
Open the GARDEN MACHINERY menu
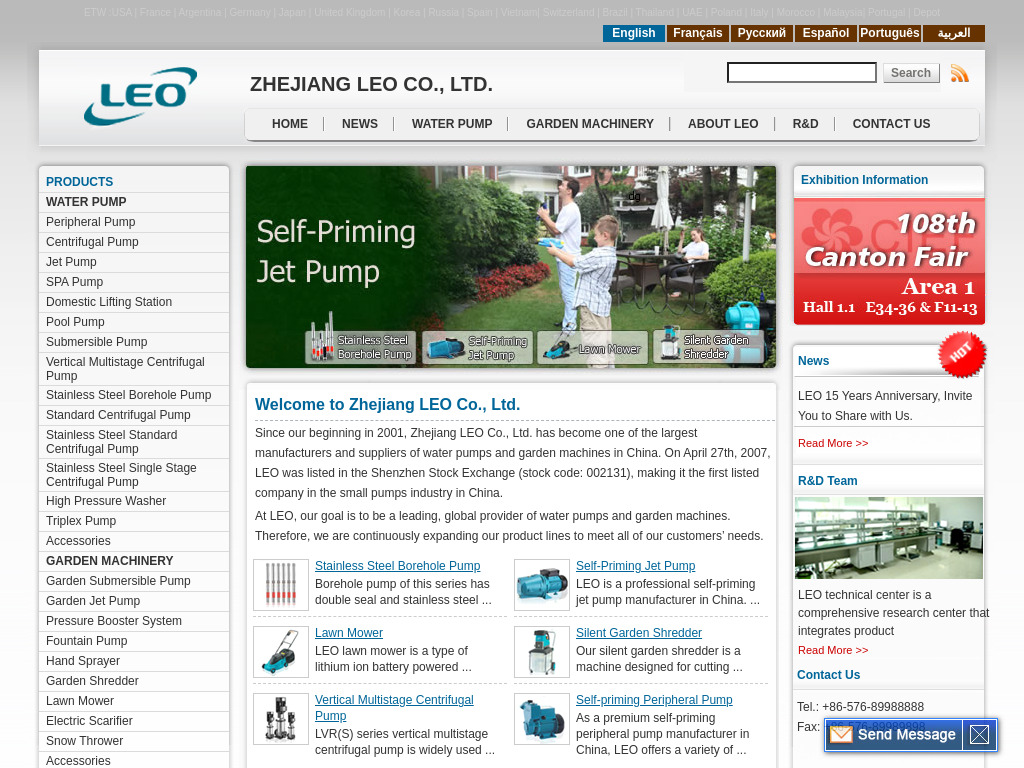pyautogui.click(x=590, y=124)
